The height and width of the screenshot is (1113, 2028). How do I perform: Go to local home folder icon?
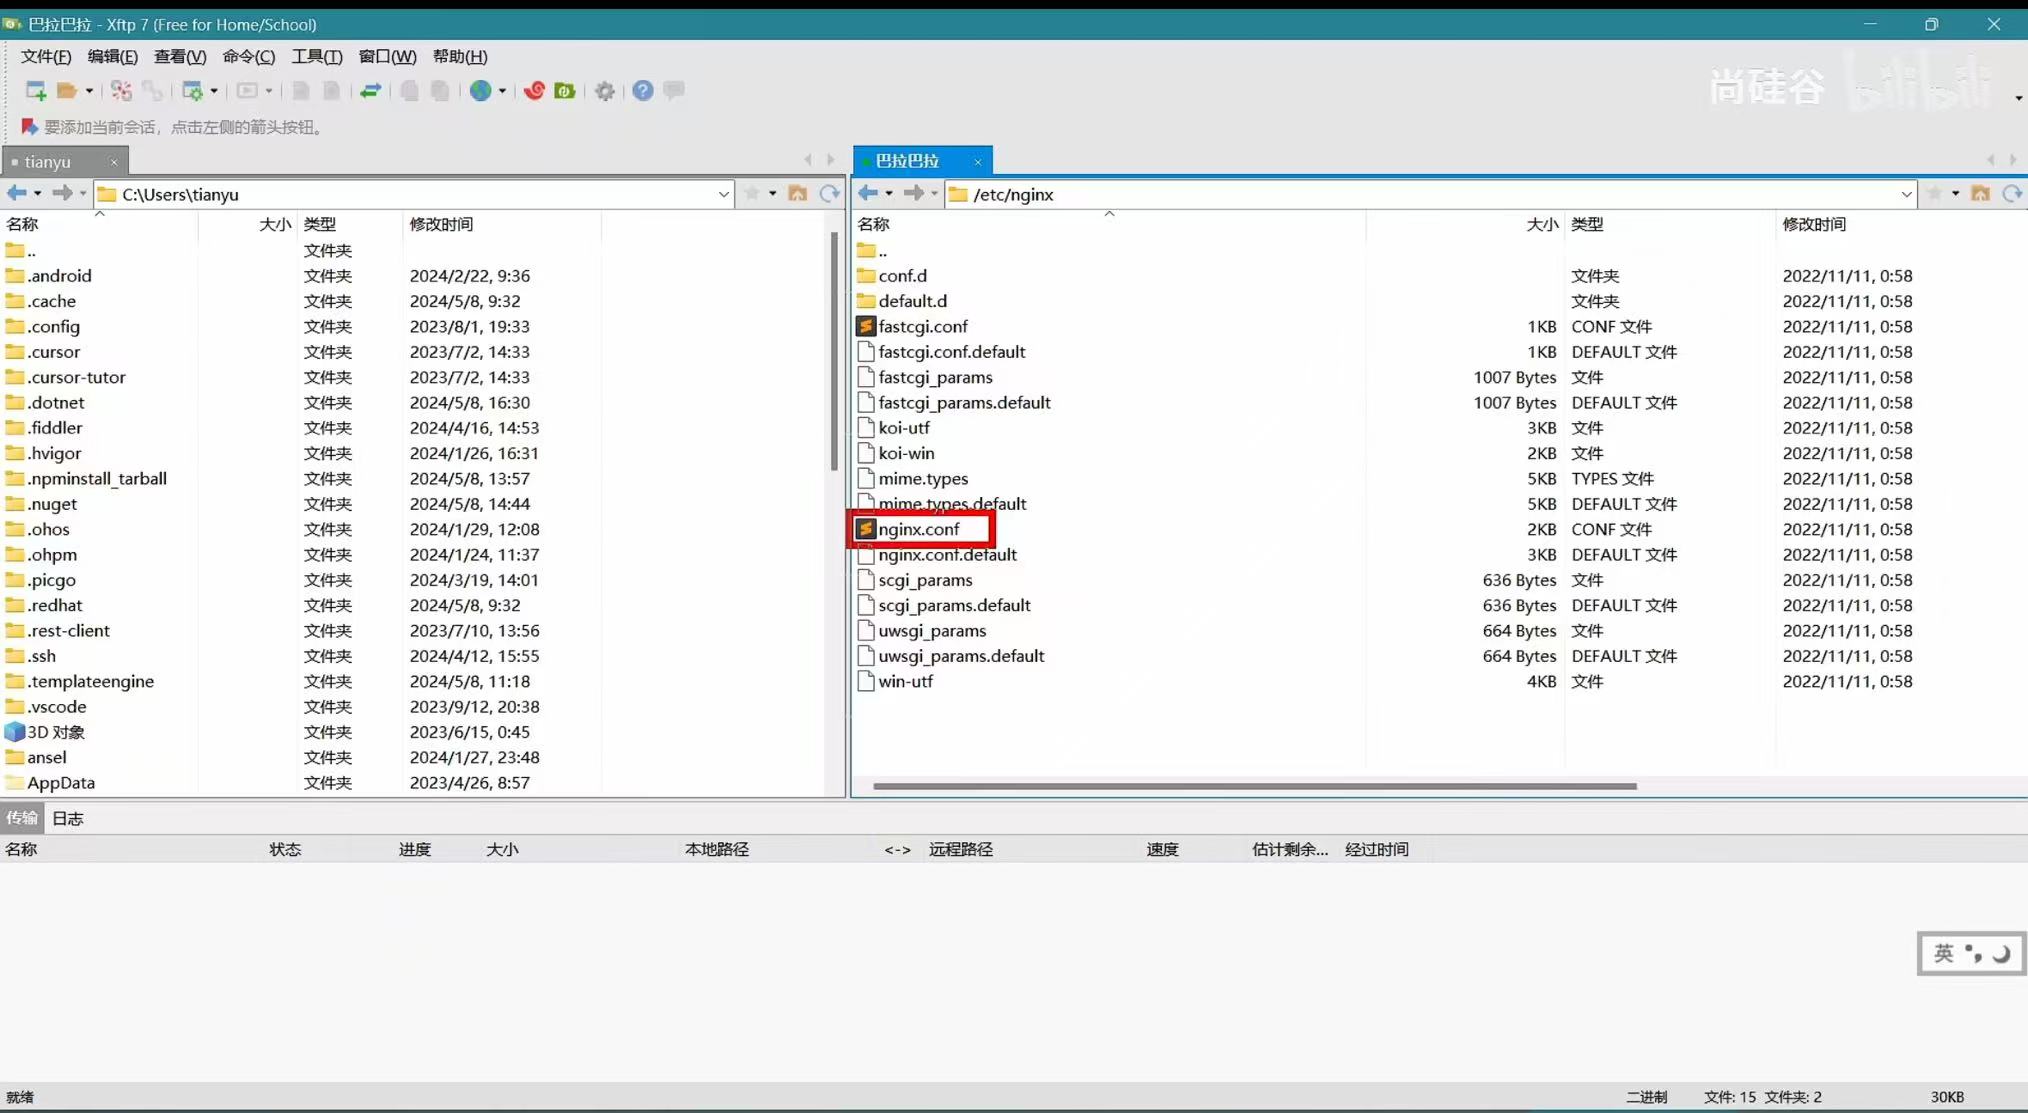tap(797, 194)
